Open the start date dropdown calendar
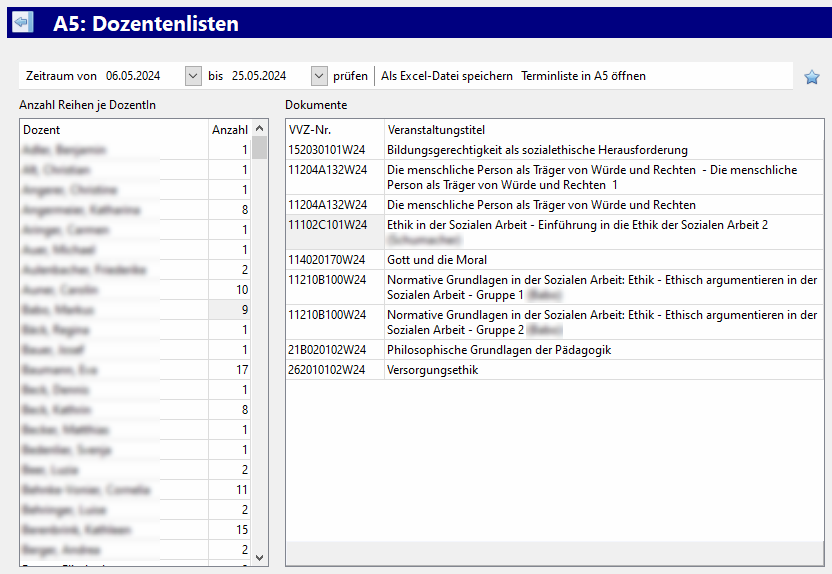 pos(193,76)
